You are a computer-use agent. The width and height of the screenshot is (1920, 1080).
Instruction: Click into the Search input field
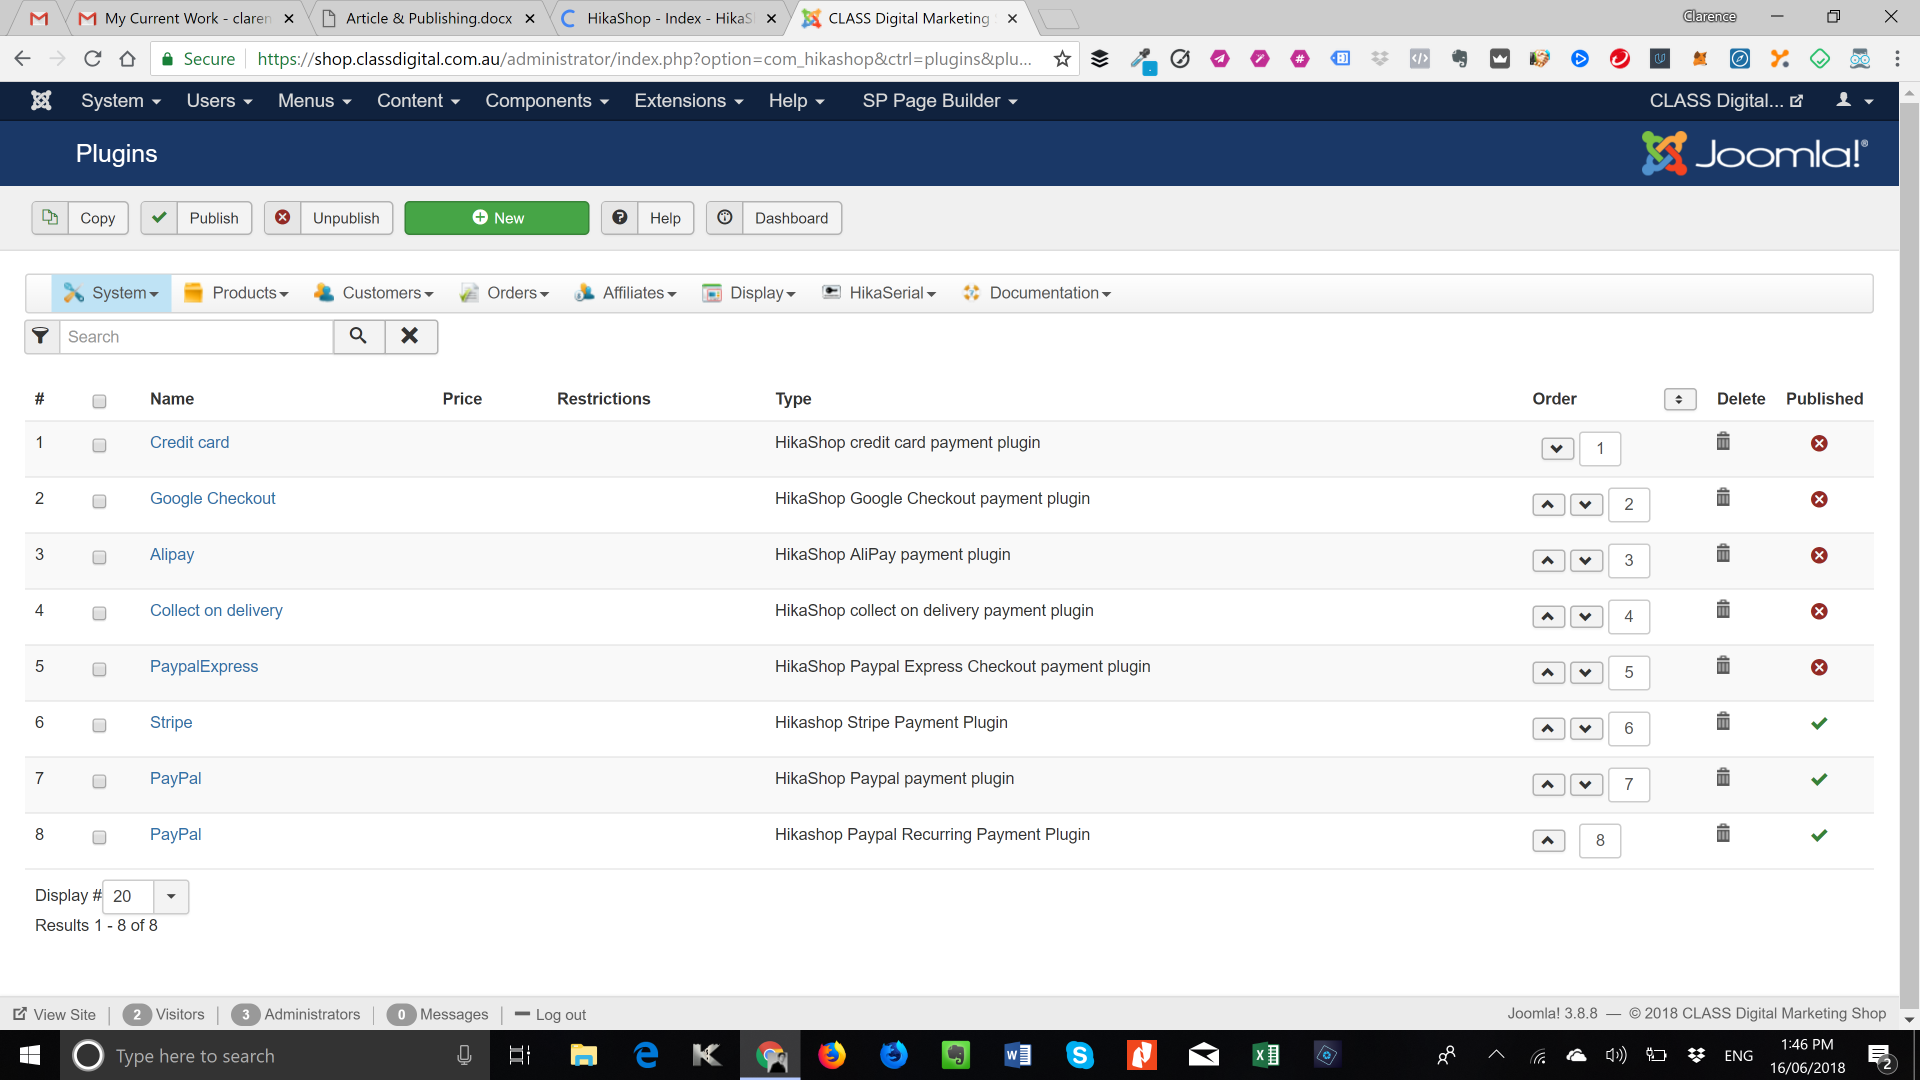point(196,337)
